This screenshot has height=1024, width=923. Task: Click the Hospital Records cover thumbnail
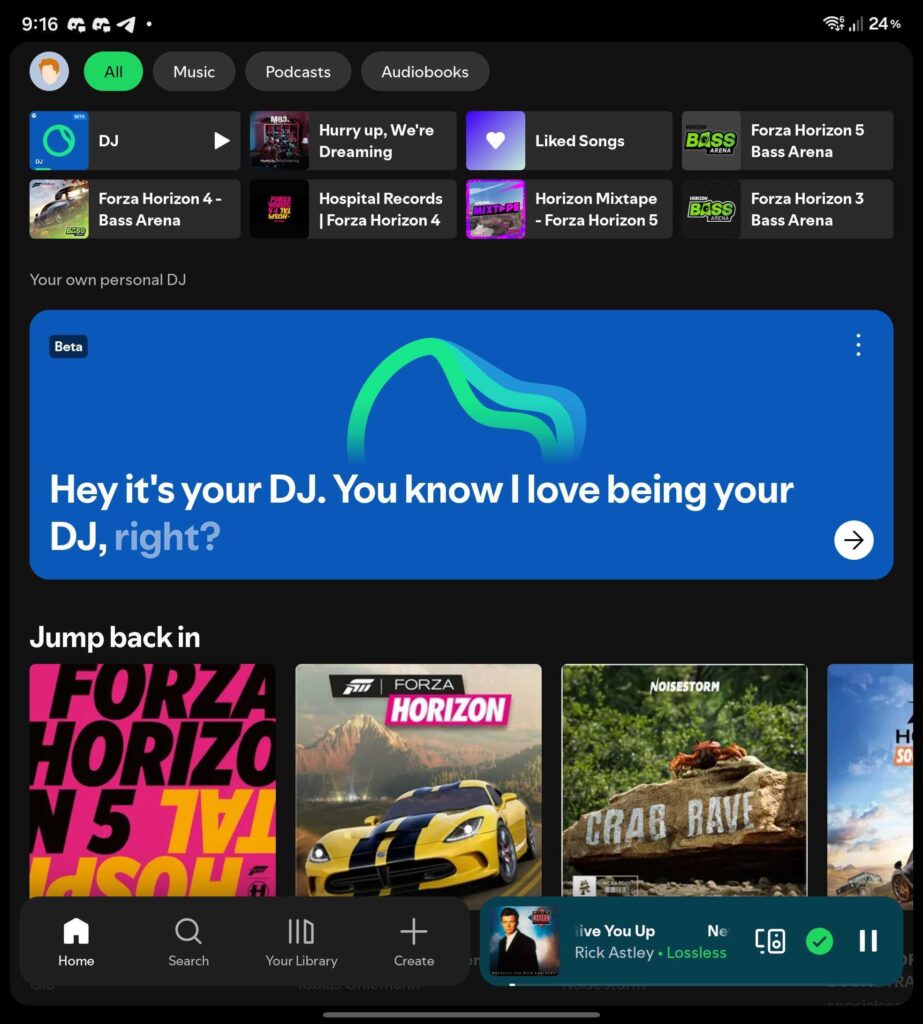(x=279, y=209)
